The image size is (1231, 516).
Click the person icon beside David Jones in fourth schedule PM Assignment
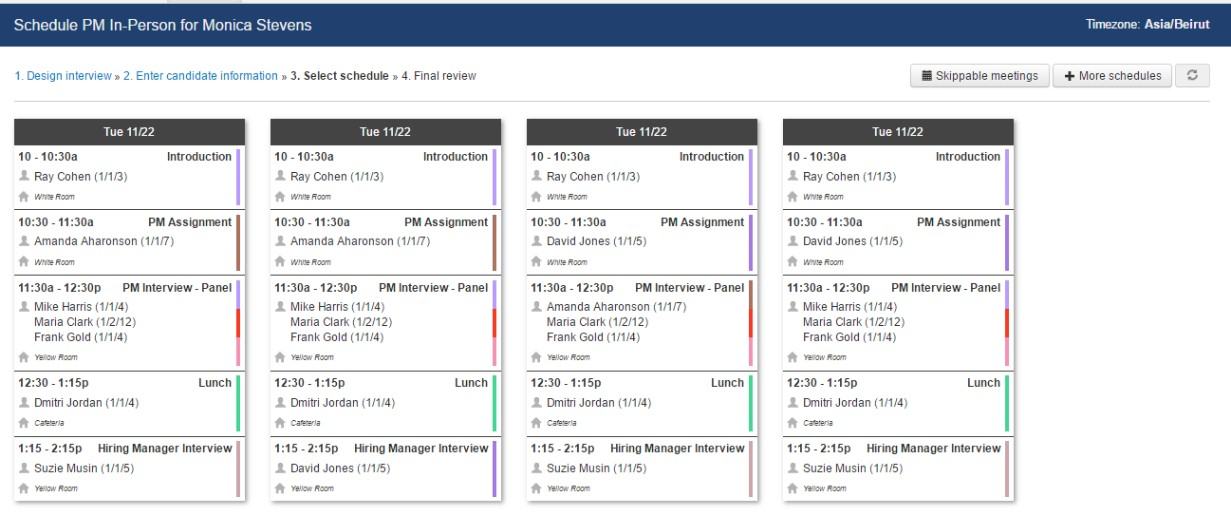click(x=792, y=242)
